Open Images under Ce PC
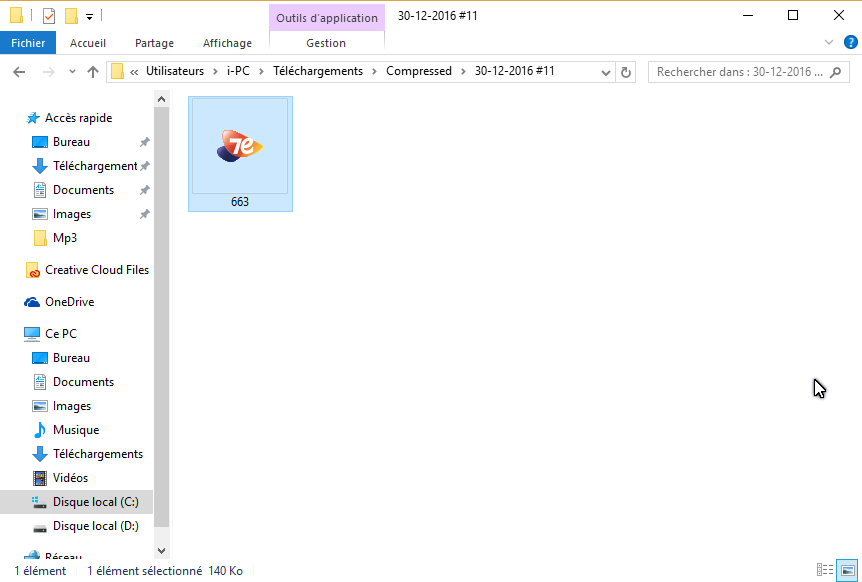The height and width of the screenshot is (582, 862). click(x=71, y=406)
